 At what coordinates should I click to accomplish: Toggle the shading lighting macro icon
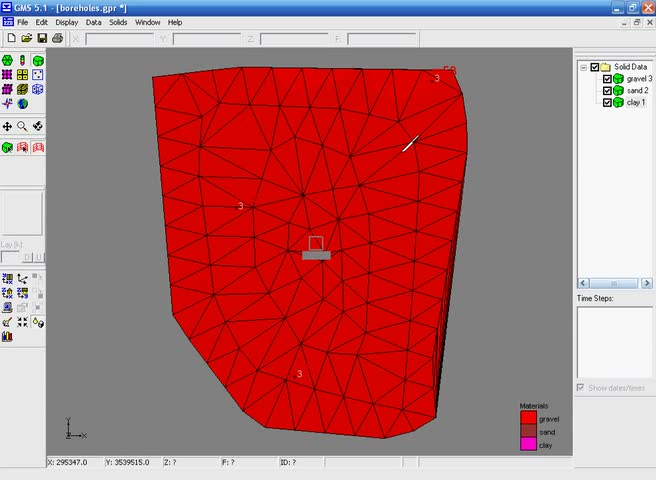coord(38,322)
